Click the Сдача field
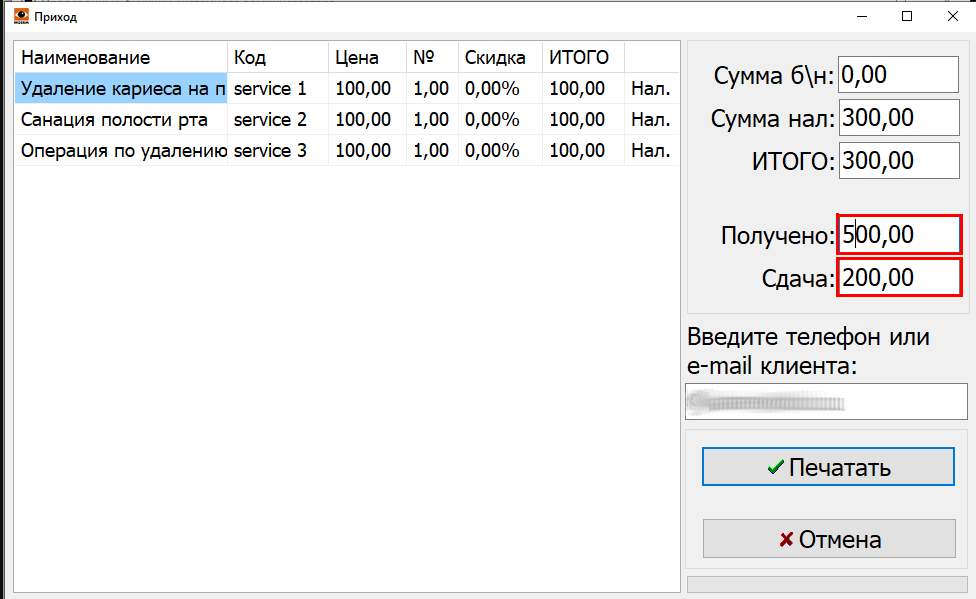976x599 pixels. 898,278
